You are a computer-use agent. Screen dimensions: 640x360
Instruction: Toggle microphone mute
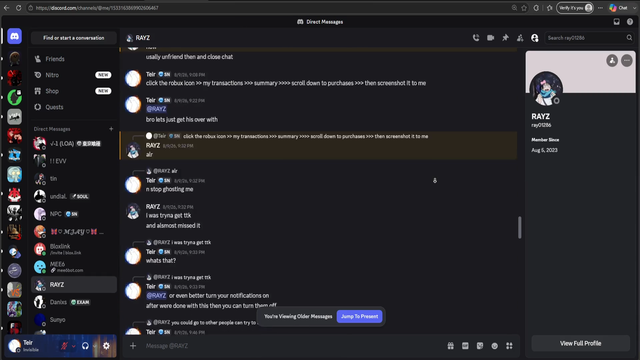64,346
